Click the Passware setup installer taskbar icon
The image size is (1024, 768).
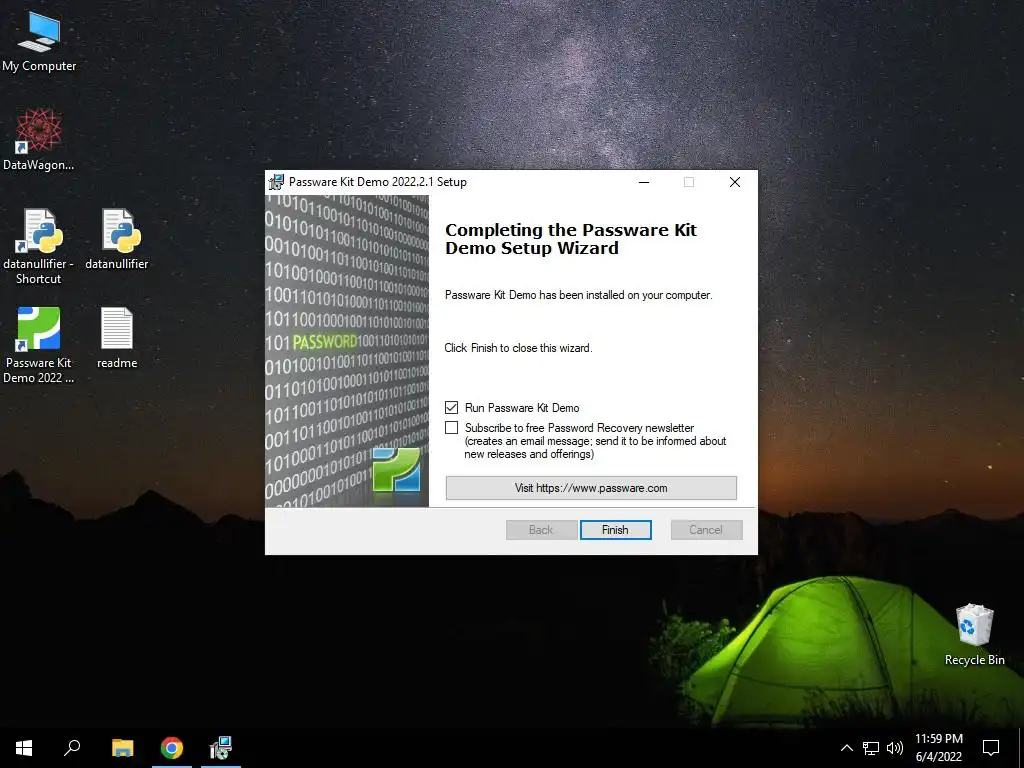[221, 748]
